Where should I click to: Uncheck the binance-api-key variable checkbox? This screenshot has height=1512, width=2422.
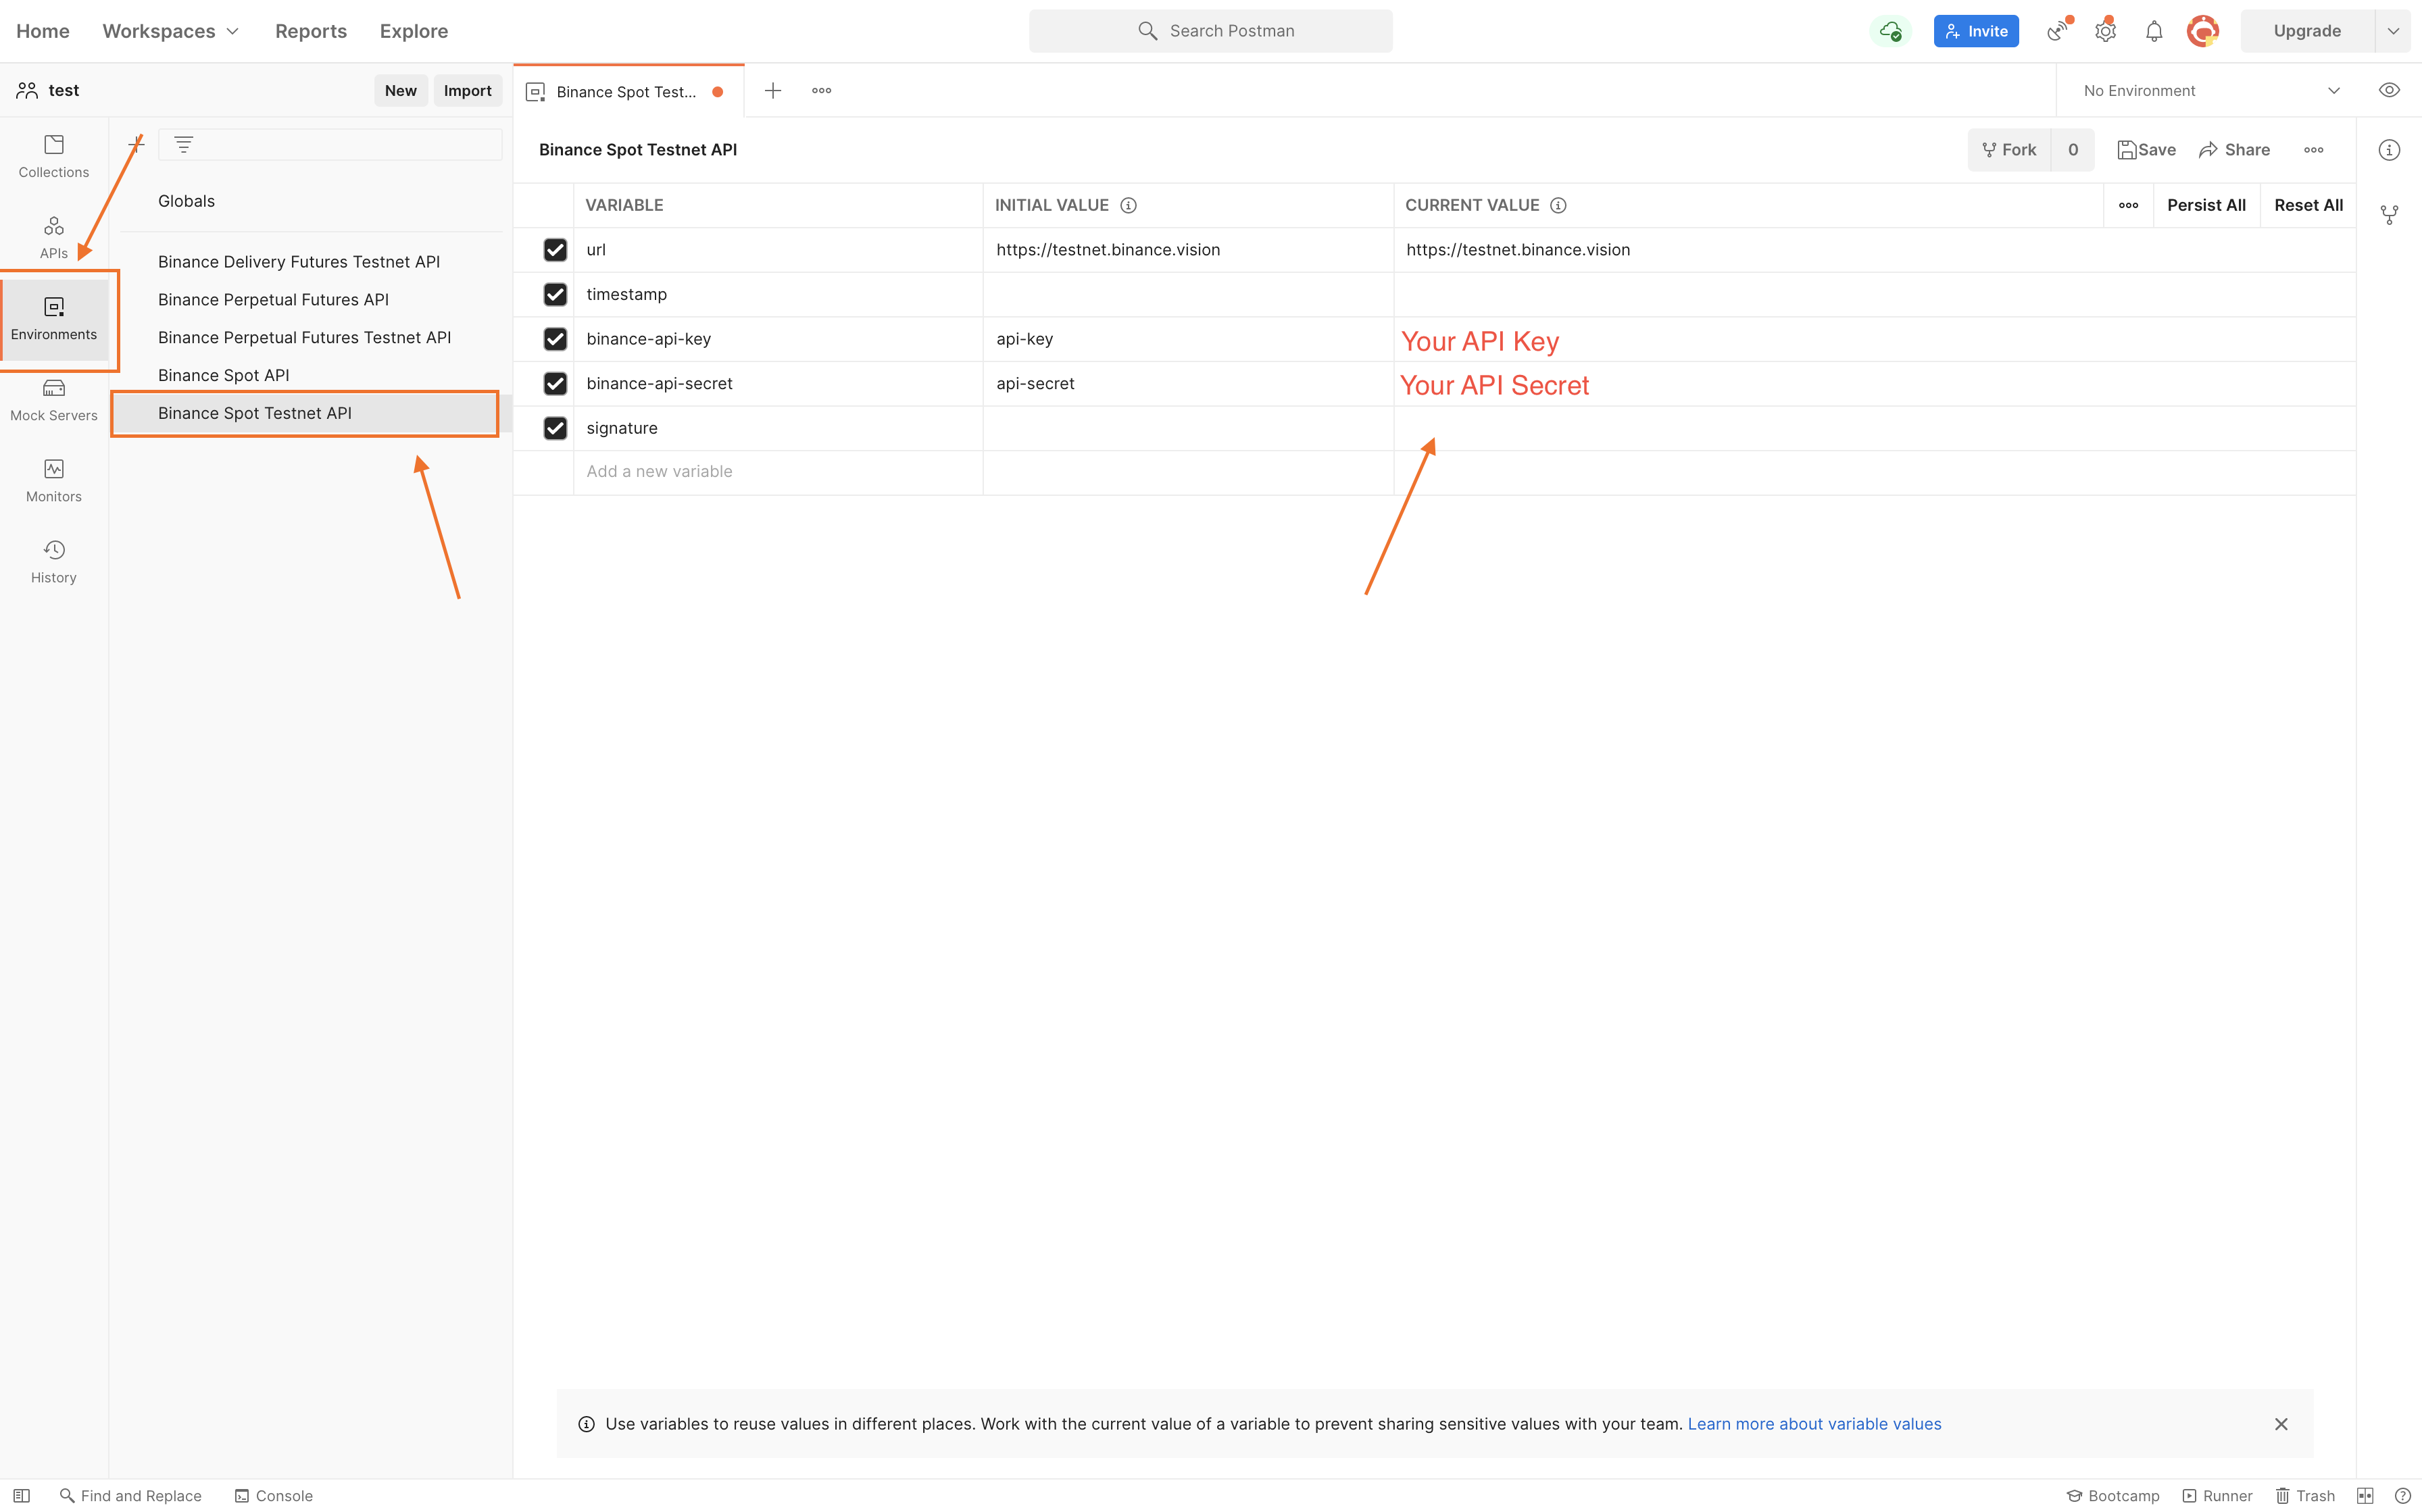click(555, 339)
